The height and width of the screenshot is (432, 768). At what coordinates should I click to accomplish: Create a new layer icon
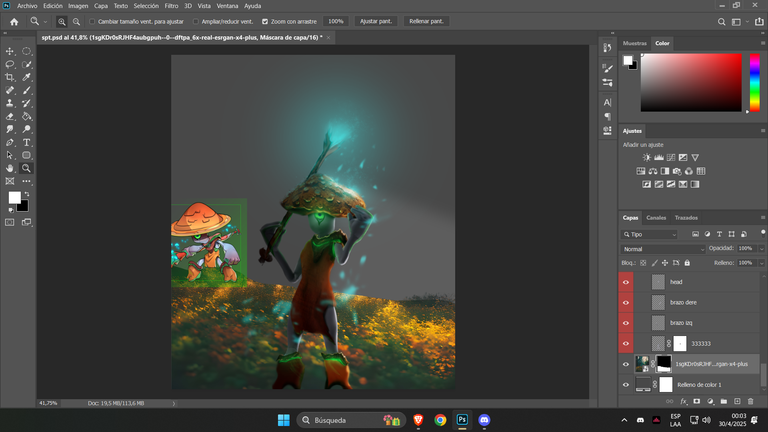click(737, 401)
